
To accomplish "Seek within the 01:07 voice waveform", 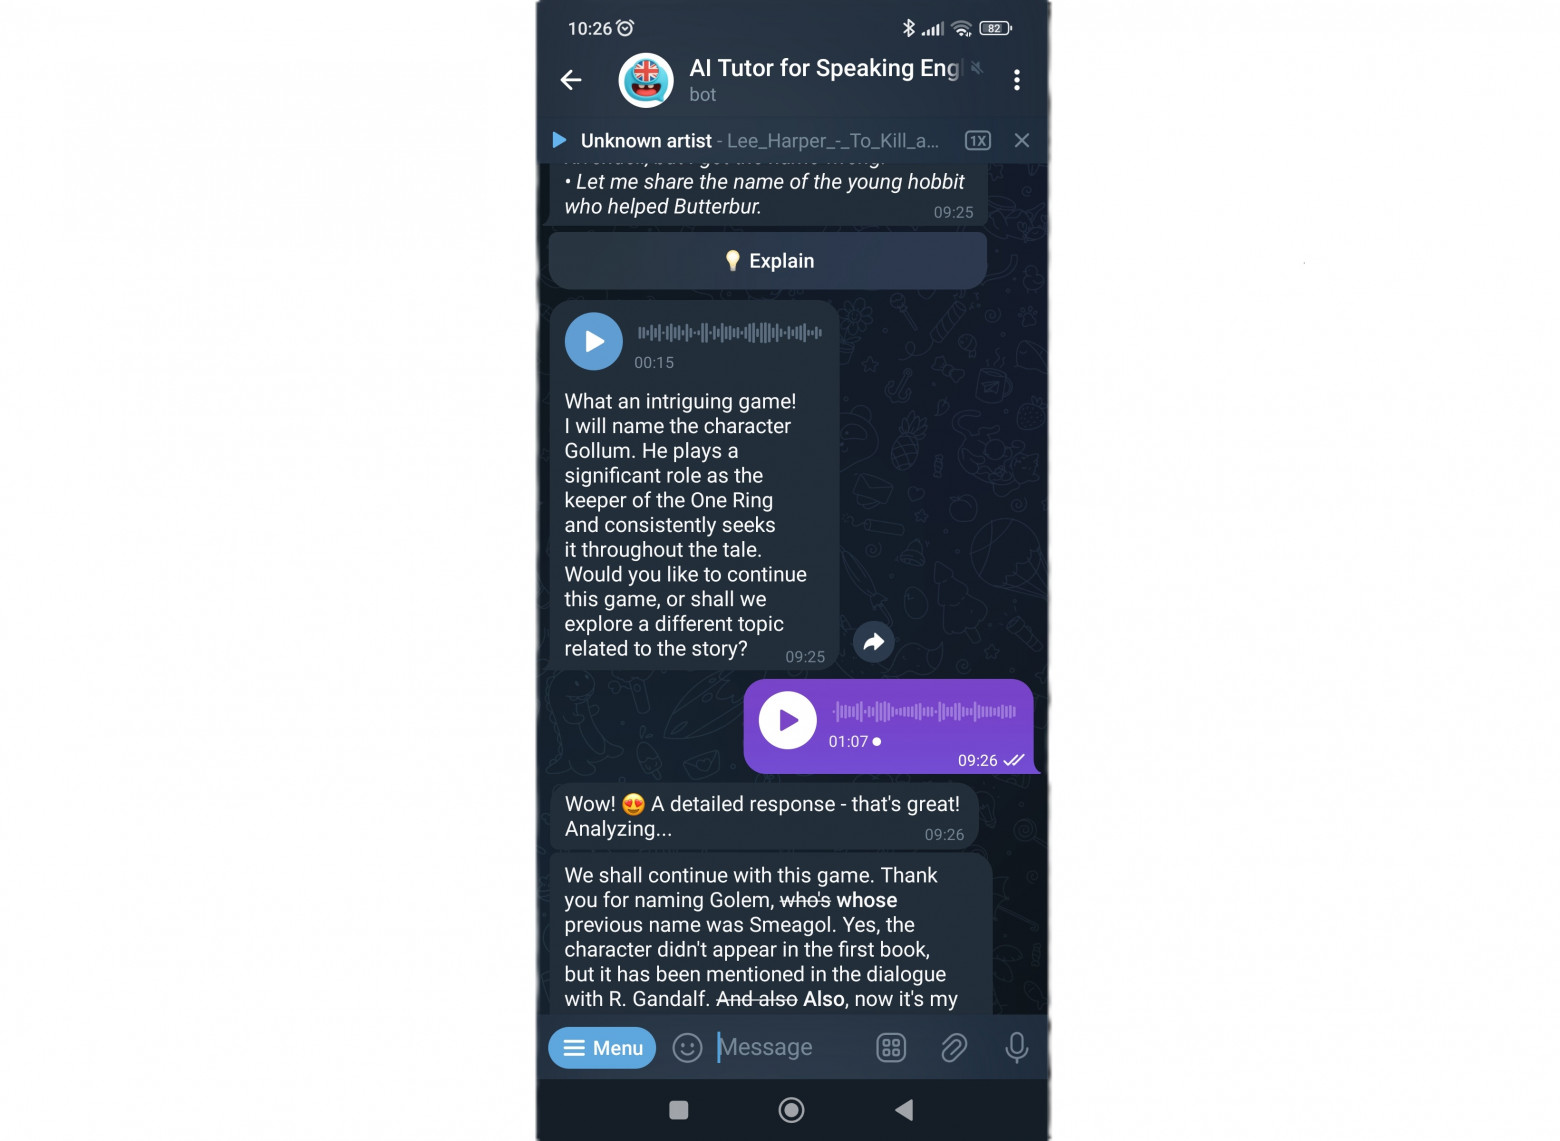I will click(x=925, y=712).
